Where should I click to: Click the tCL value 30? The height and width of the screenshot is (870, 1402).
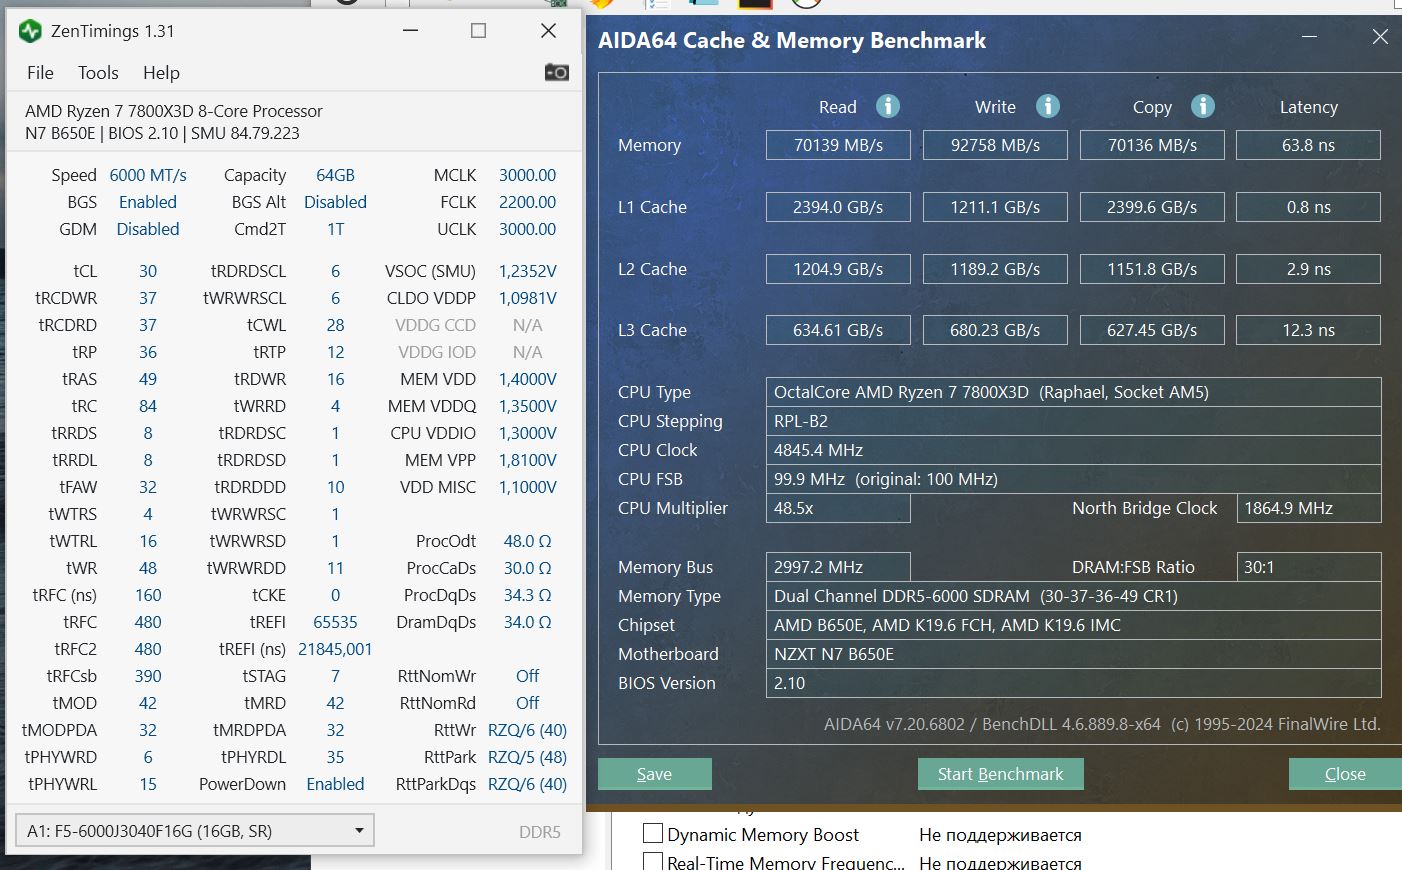click(148, 271)
